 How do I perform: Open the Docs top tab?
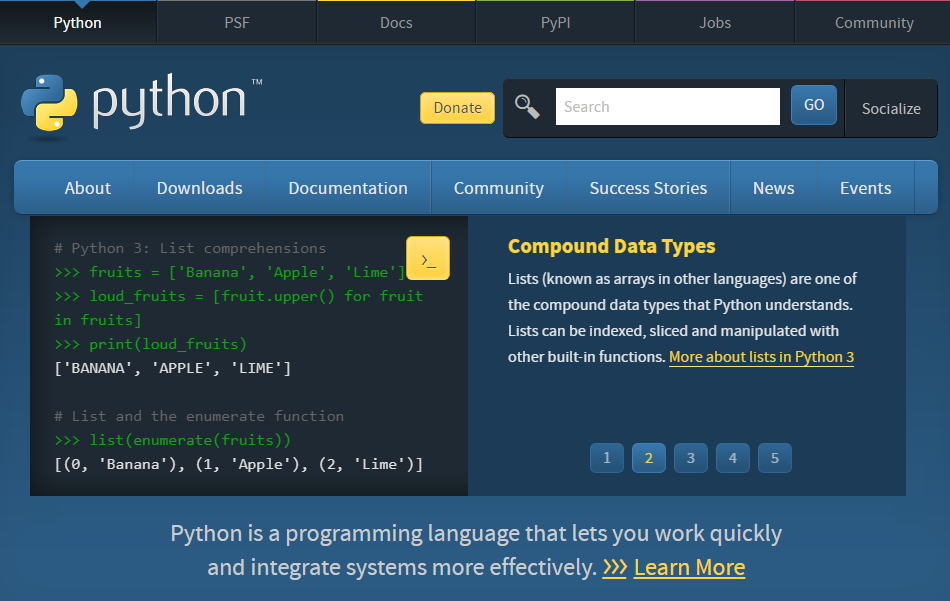(396, 23)
